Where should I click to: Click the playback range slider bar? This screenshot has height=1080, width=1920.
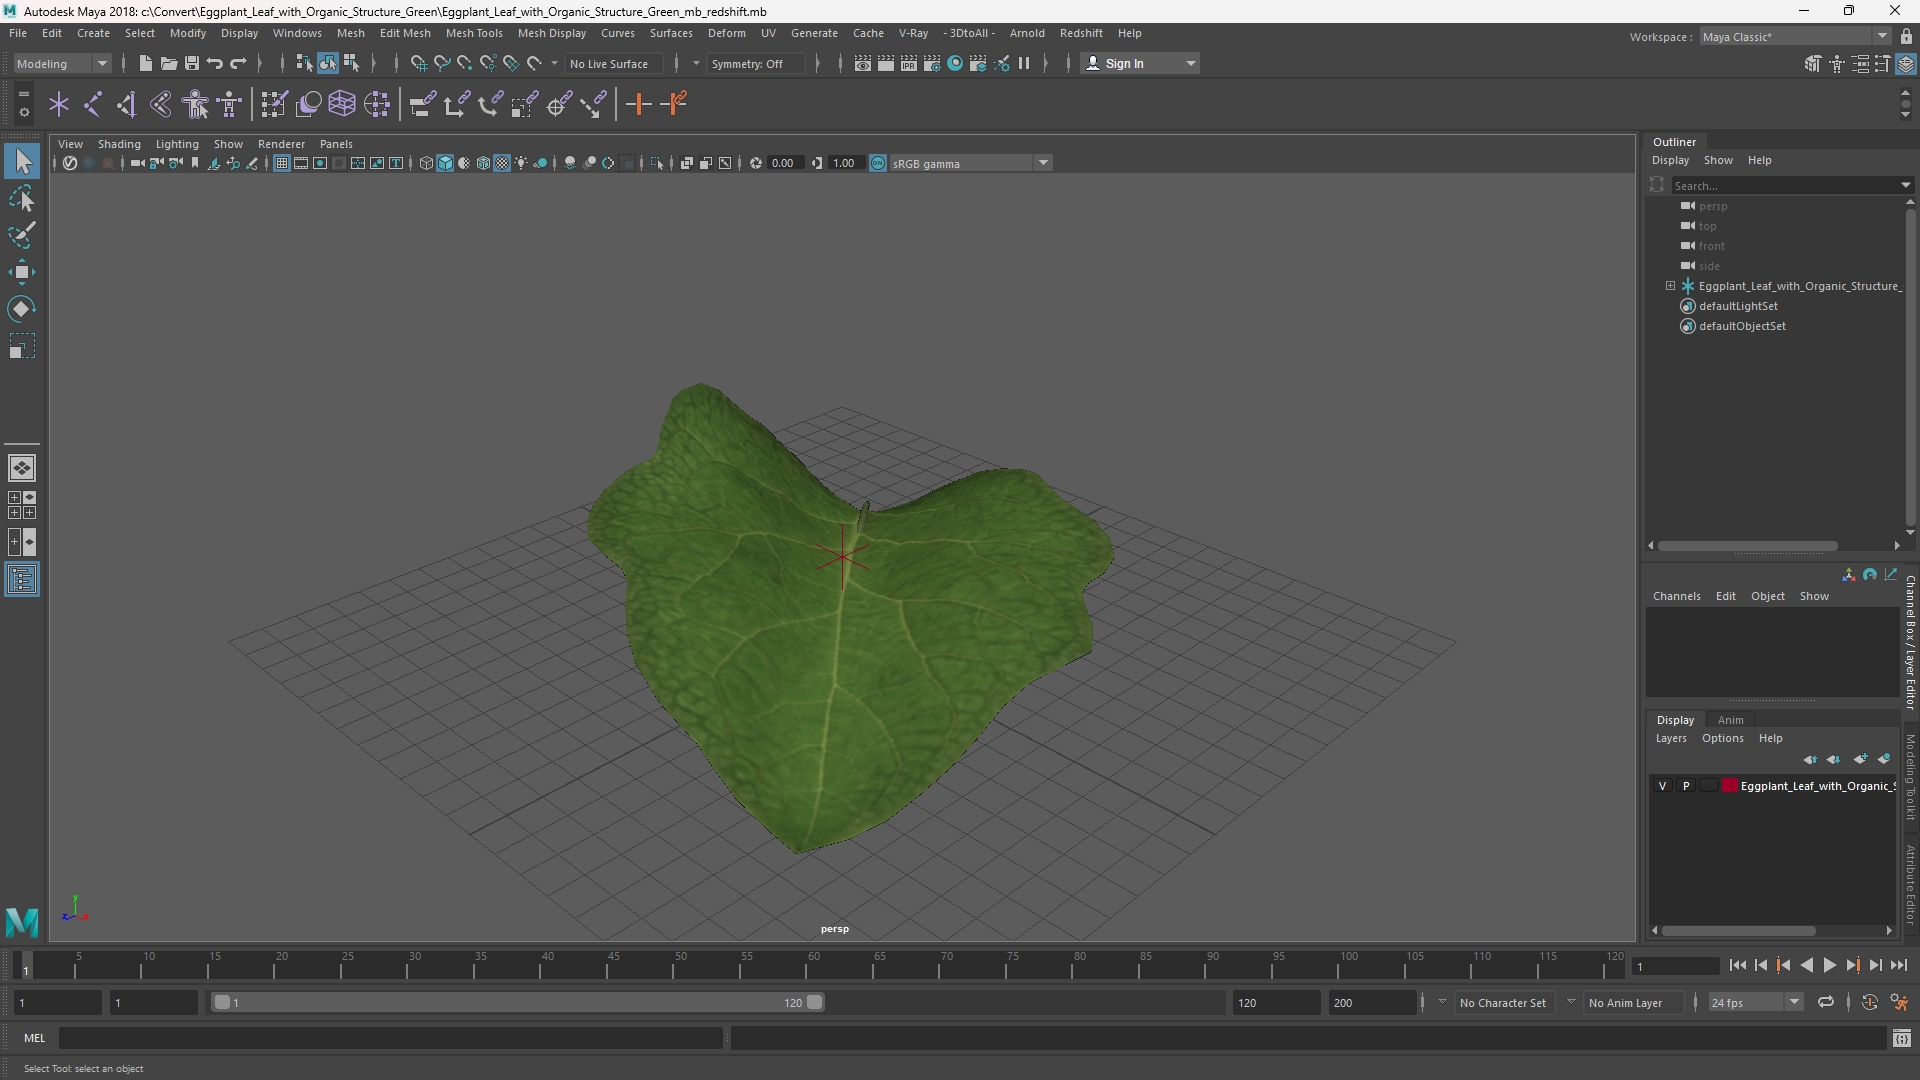point(518,1002)
